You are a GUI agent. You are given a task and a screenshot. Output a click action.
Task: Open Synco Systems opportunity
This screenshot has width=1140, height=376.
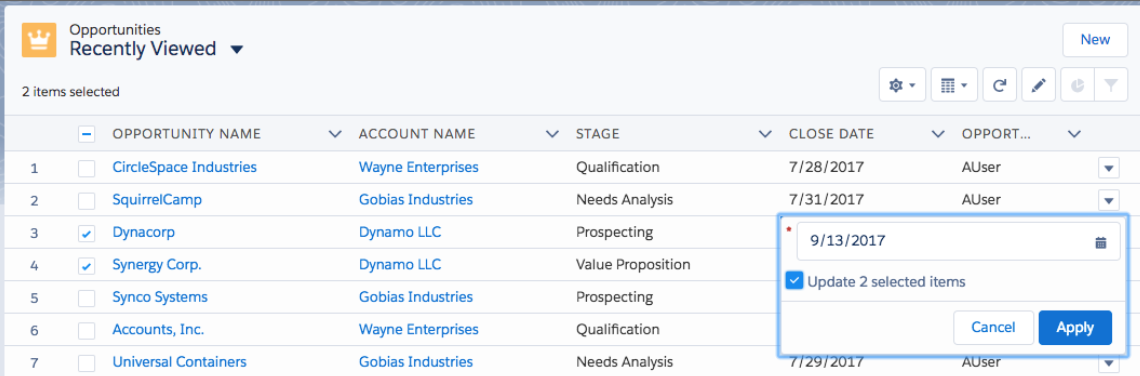pyautogui.click(x=160, y=297)
